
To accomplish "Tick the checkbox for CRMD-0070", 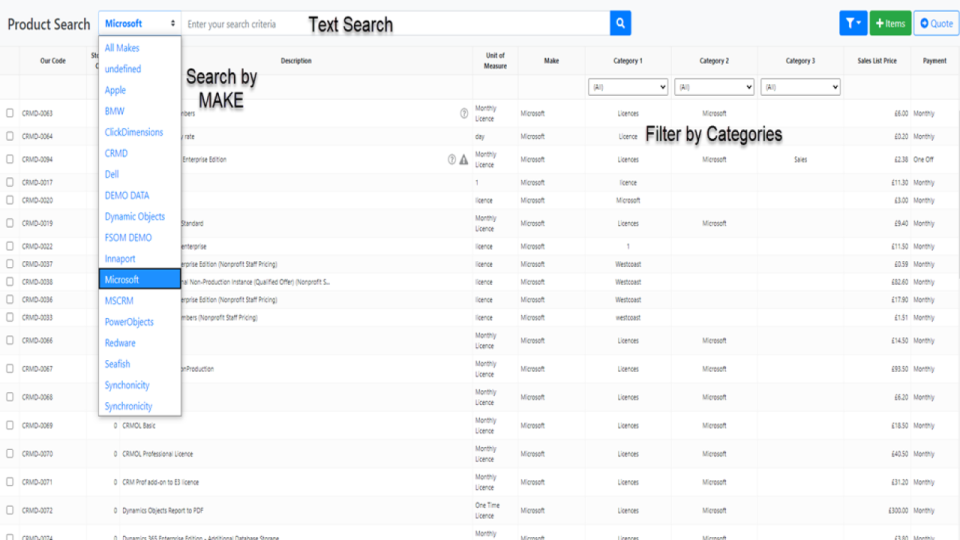I will coord(10,453).
